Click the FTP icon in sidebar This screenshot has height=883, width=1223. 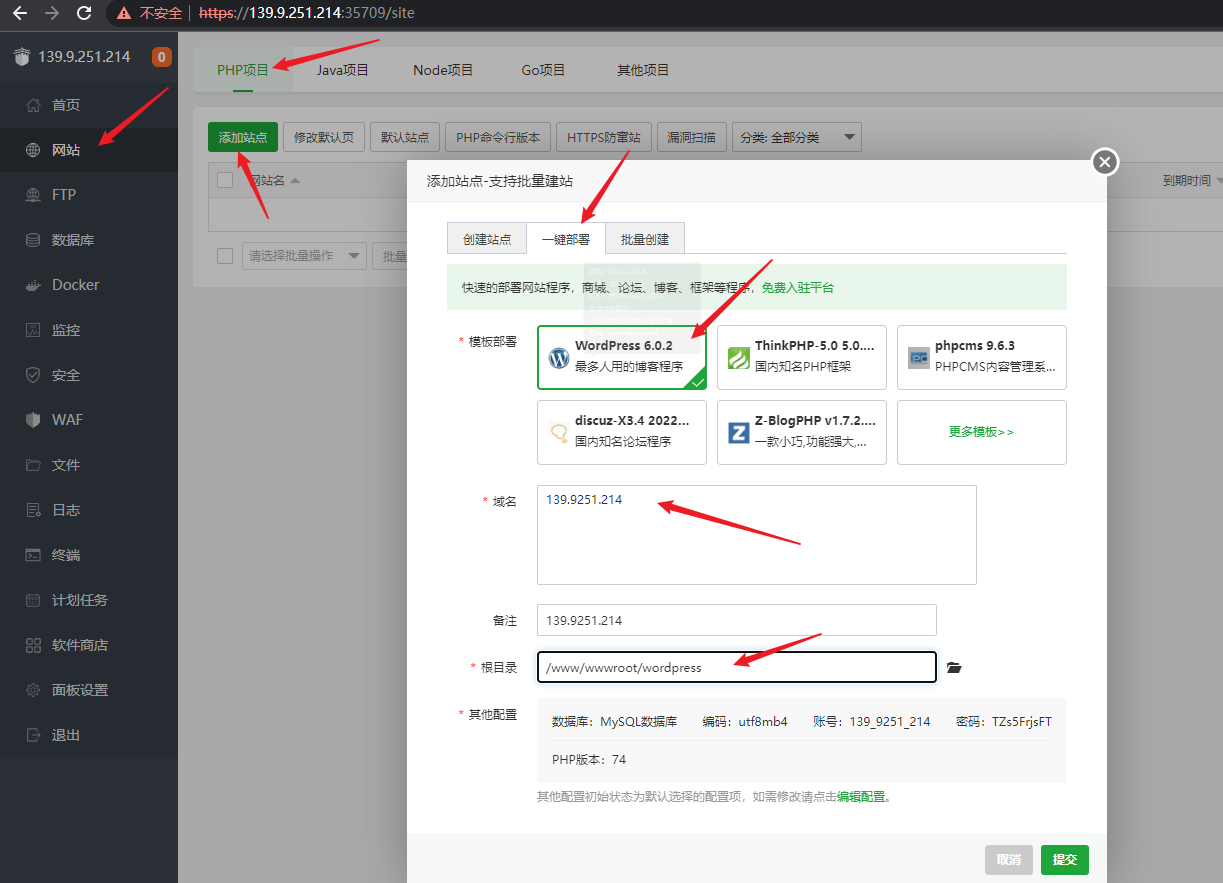tap(33, 195)
